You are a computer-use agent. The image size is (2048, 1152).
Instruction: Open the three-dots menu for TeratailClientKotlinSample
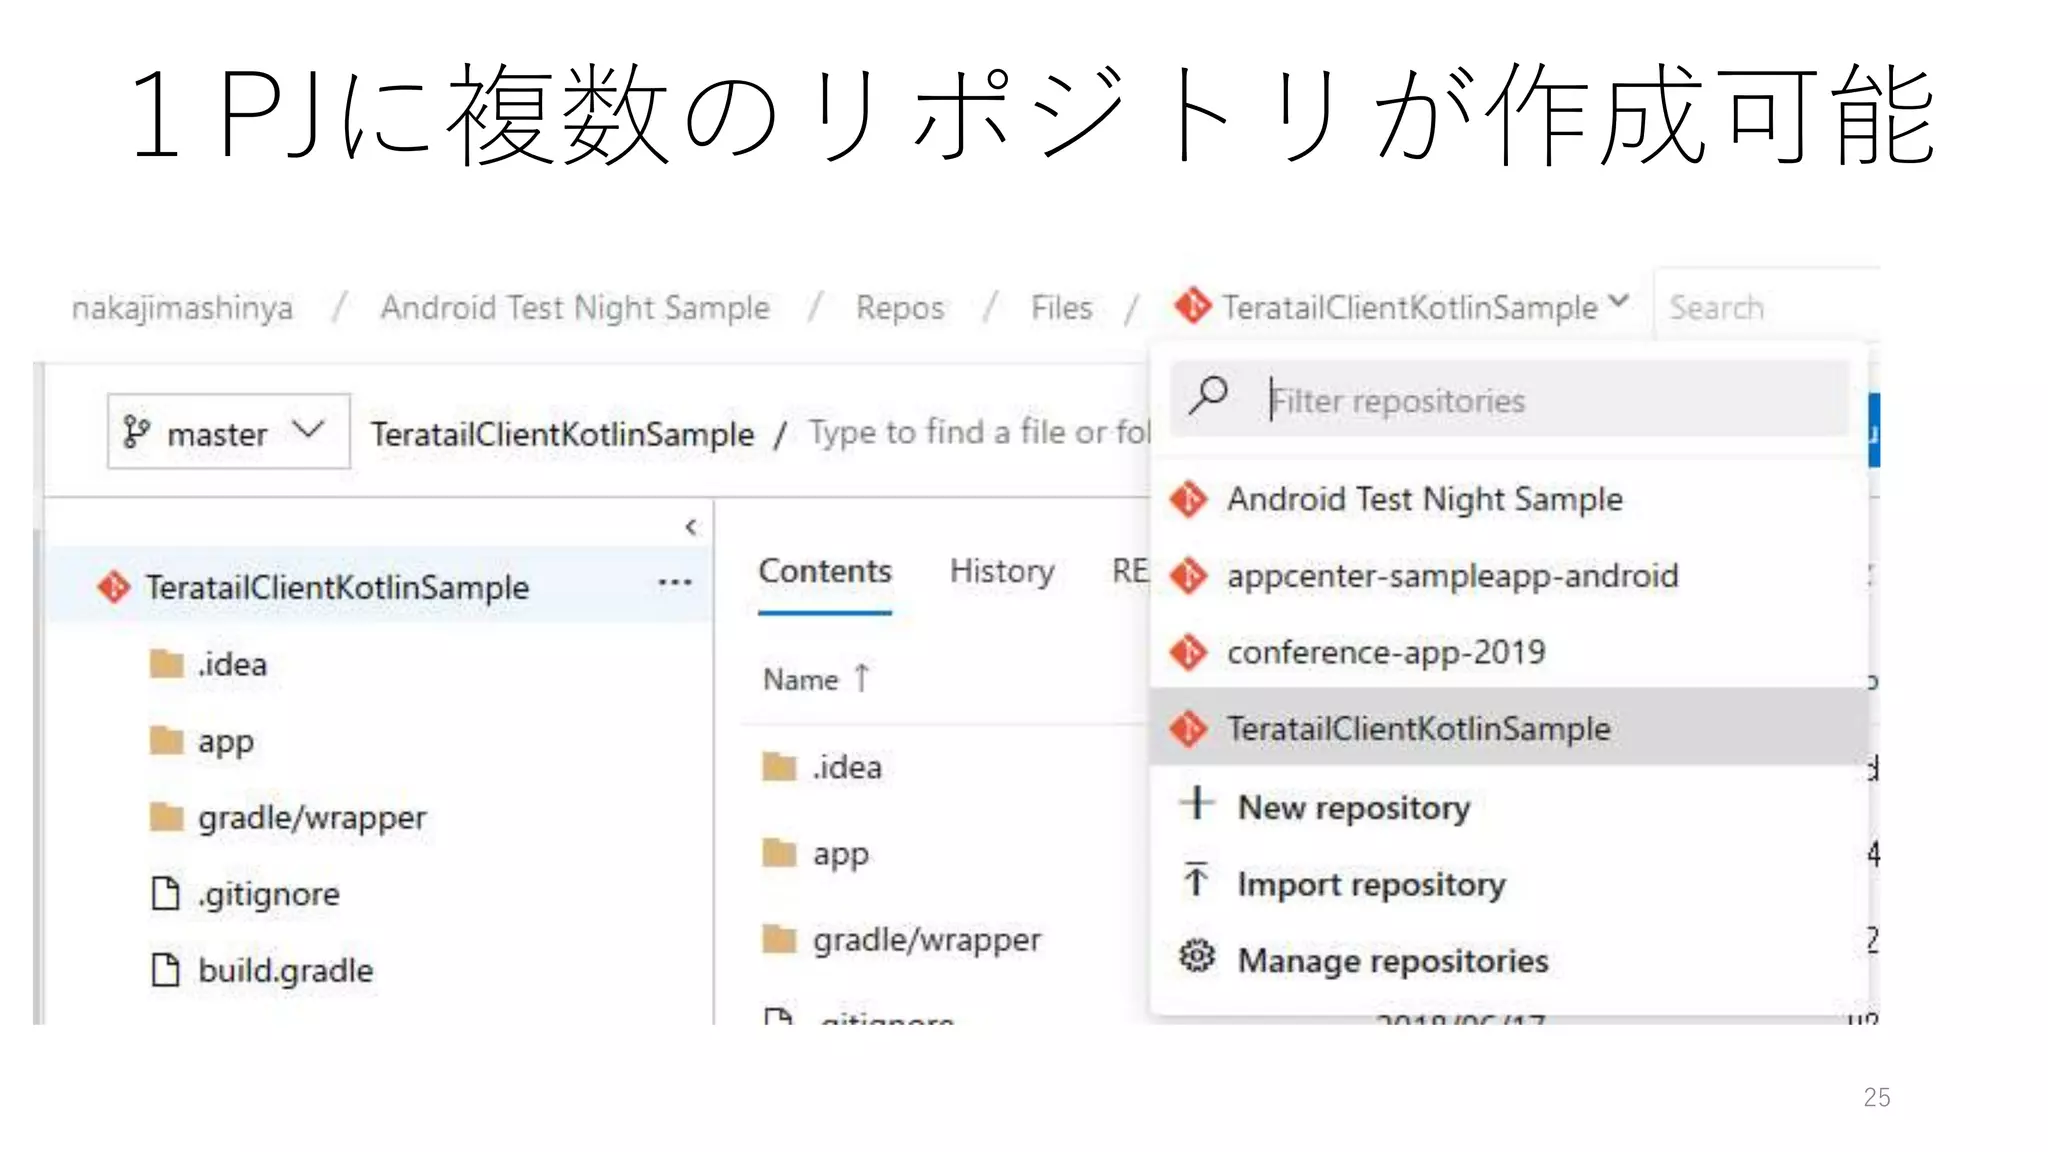point(675,583)
